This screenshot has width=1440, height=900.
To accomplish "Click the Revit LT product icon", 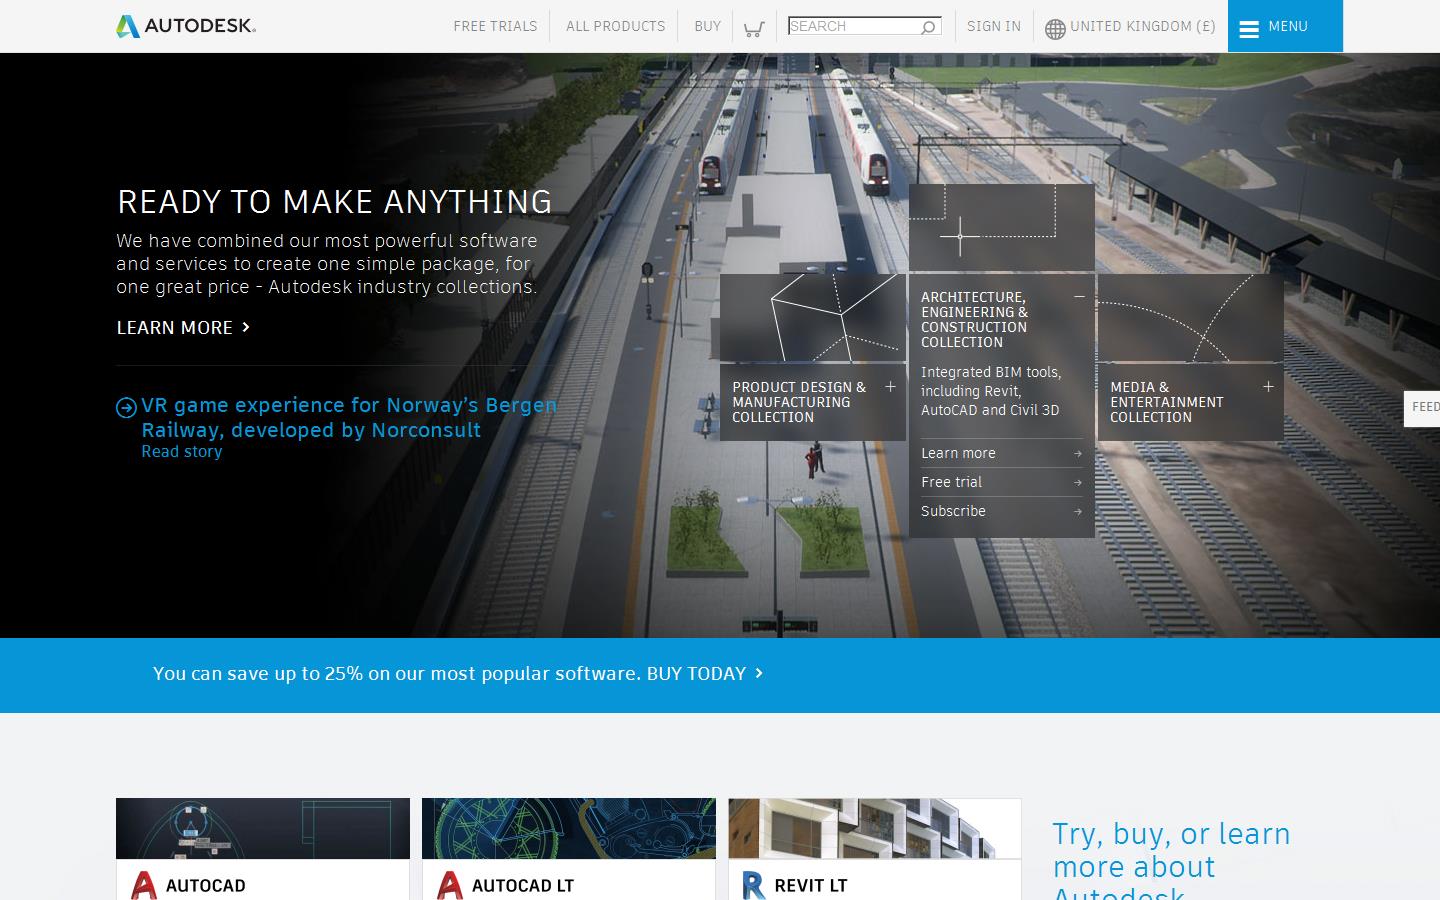I will coord(752,884).
